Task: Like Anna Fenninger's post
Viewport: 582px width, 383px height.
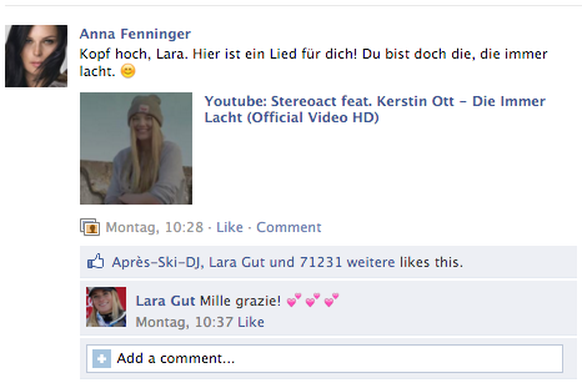Action: [x=230, y=227]
